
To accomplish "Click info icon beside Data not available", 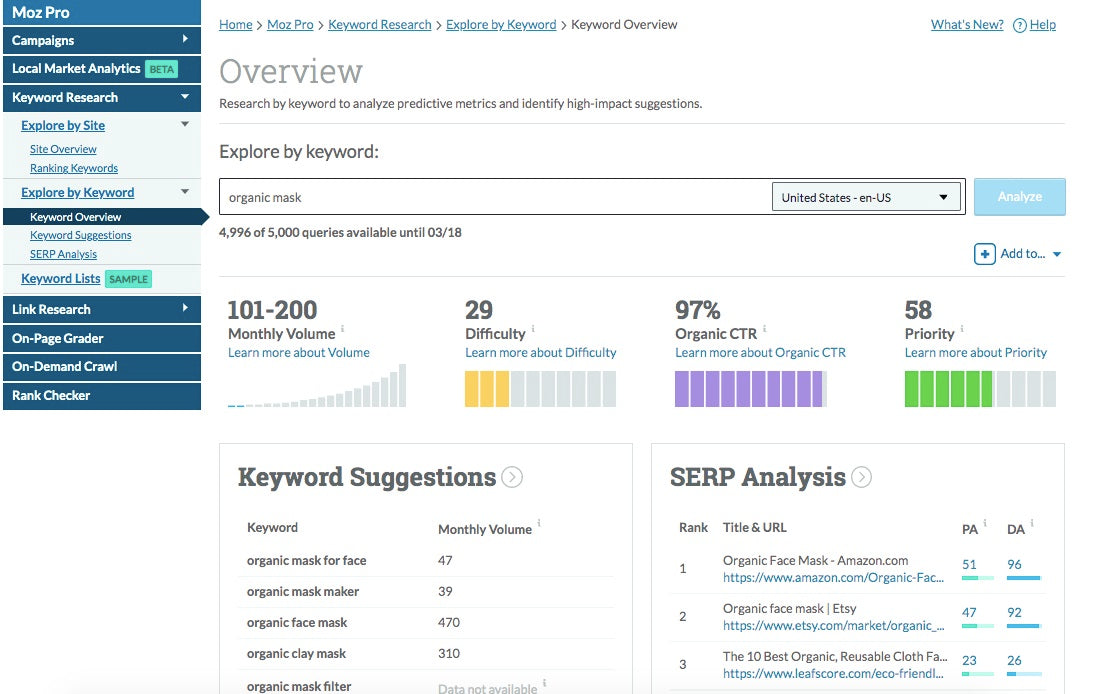I will [x=544, y=683].
